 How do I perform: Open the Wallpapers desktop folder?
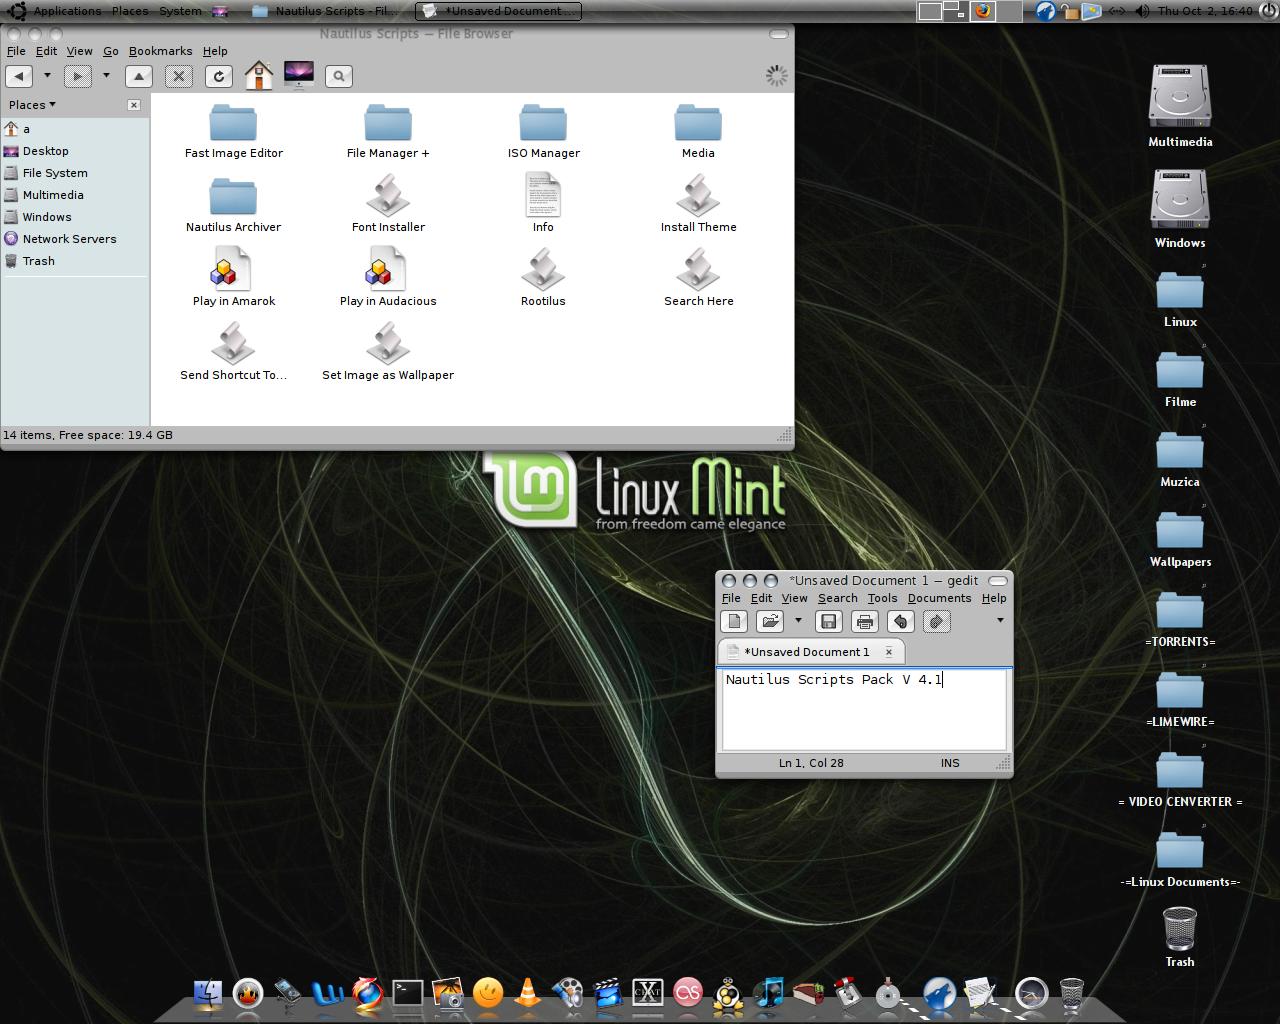pyautogui.click(x=1180, y=540)
